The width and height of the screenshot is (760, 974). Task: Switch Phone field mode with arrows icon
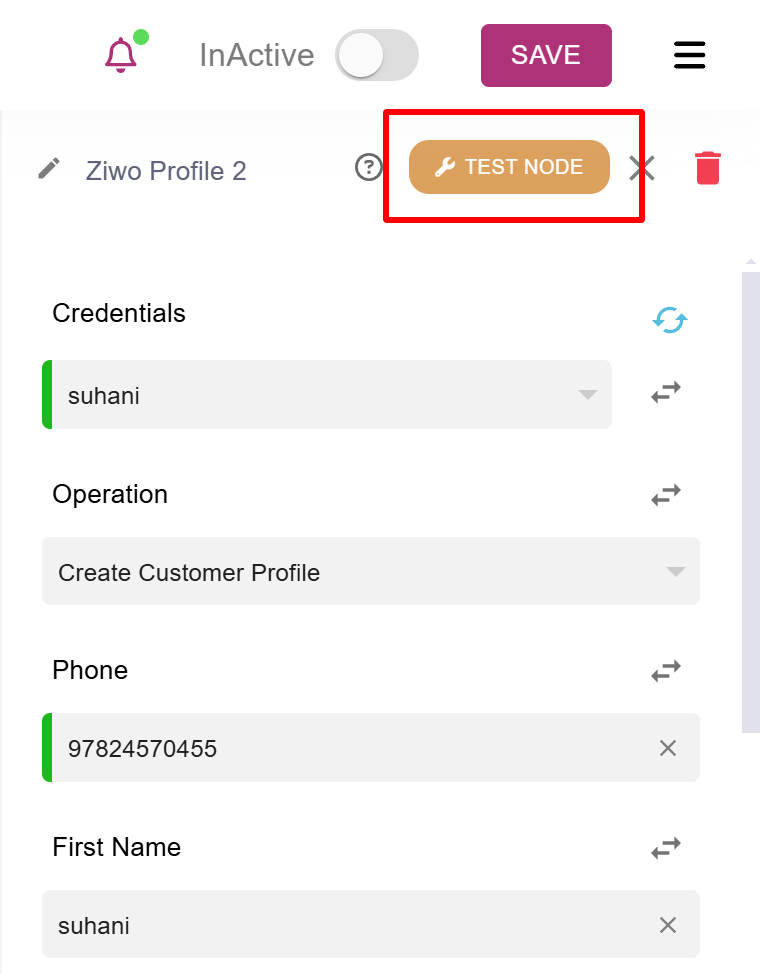click(x=666, y=671)
